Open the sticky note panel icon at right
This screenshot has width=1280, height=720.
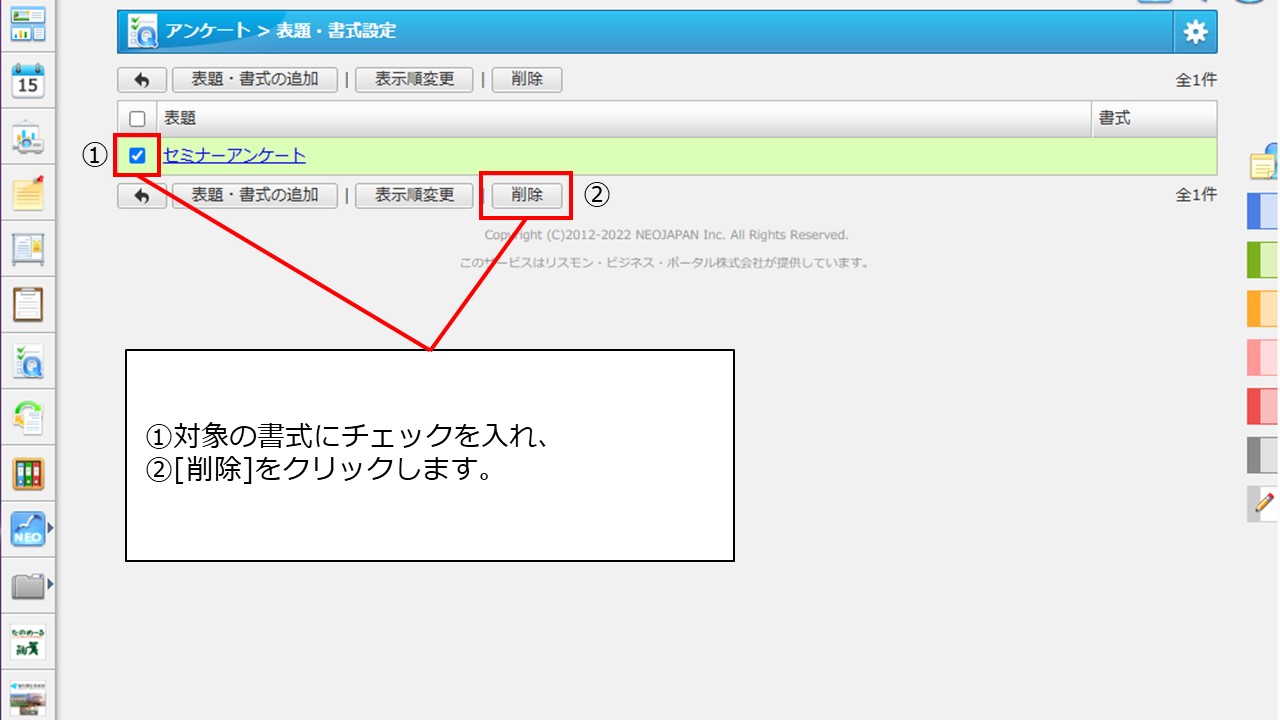tap(1265, 162)
